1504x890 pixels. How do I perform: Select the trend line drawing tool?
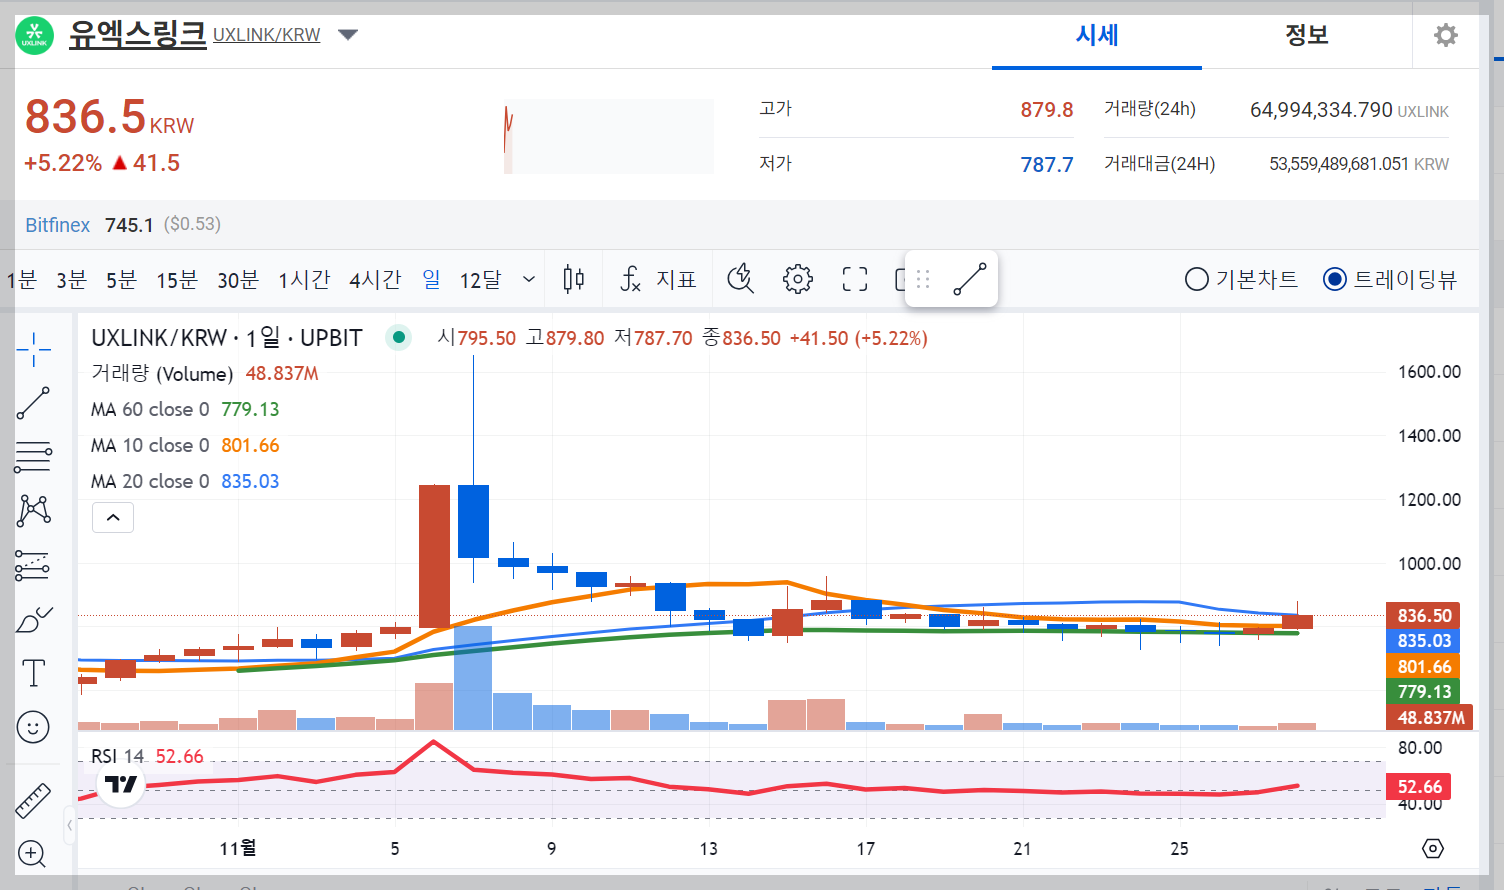[33, 403]
